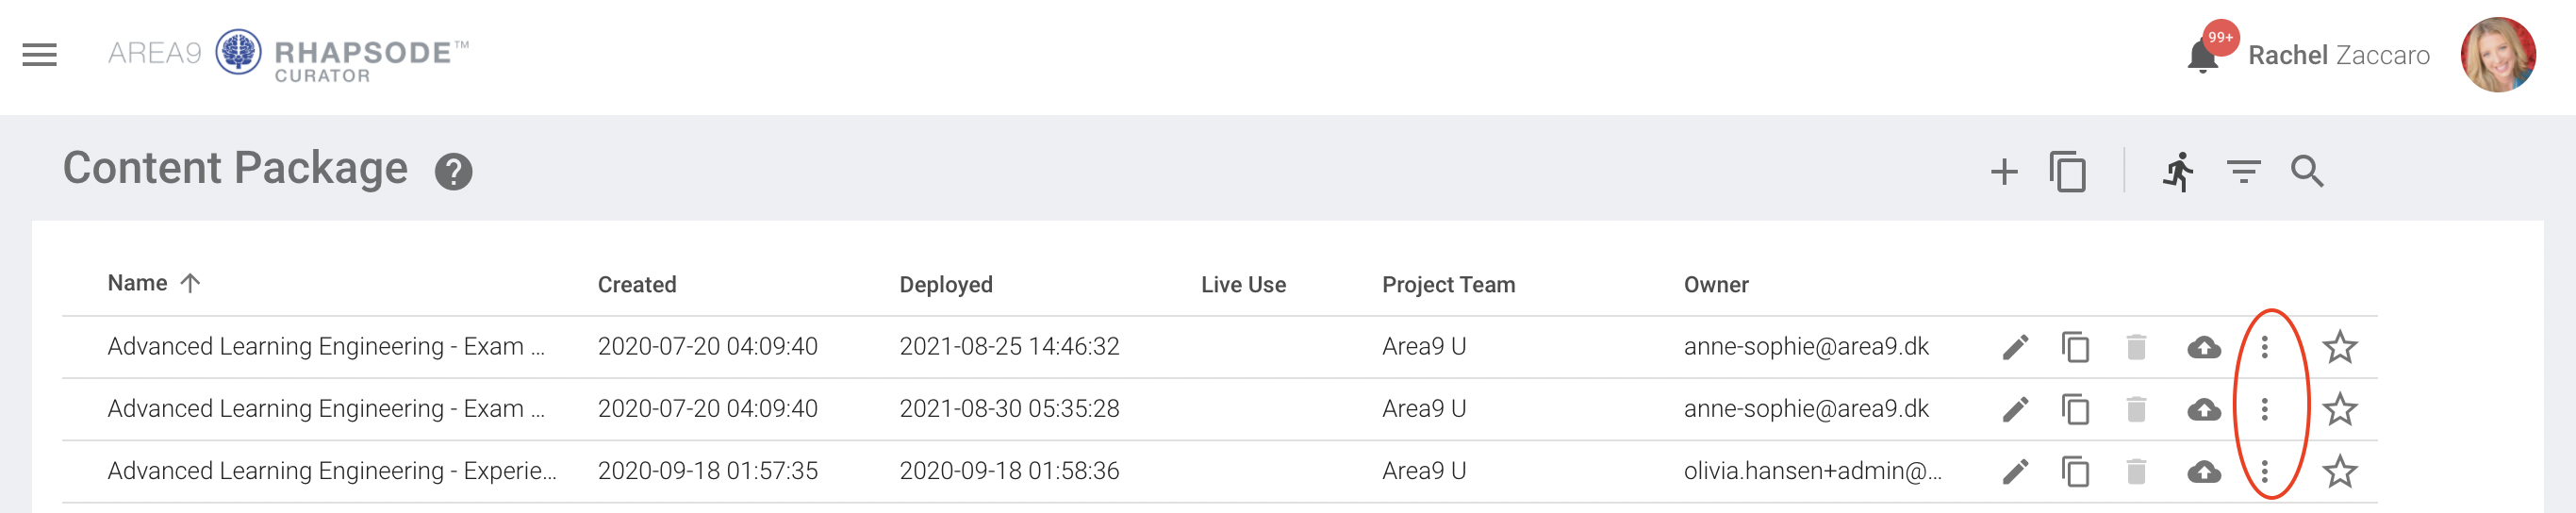Screen dimensions: 2576x513
Task: Star the first Advanced Learning Engineering package
Action: point(2339,347)
